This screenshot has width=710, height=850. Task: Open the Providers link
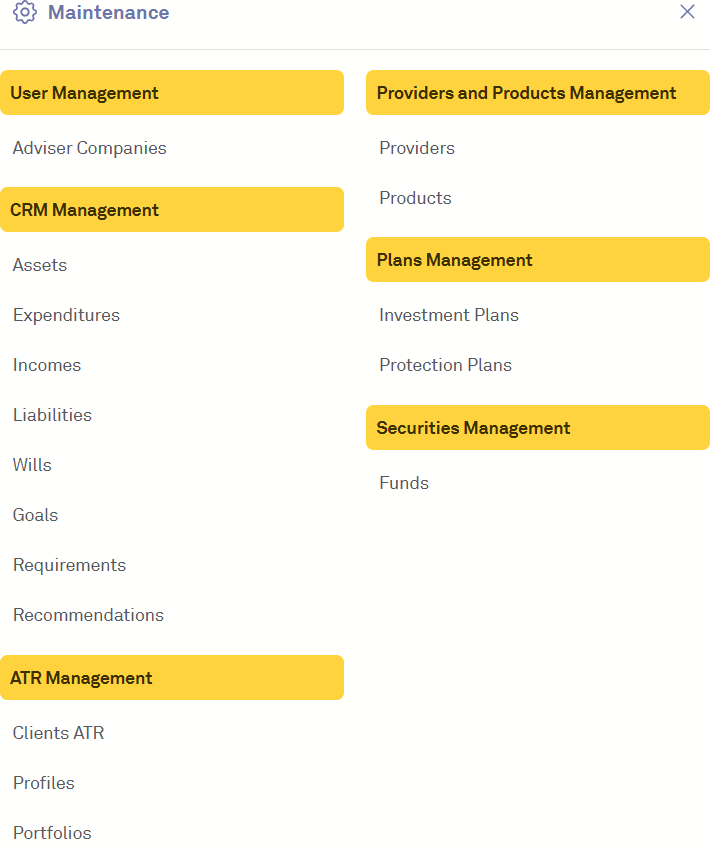[416, 148]
